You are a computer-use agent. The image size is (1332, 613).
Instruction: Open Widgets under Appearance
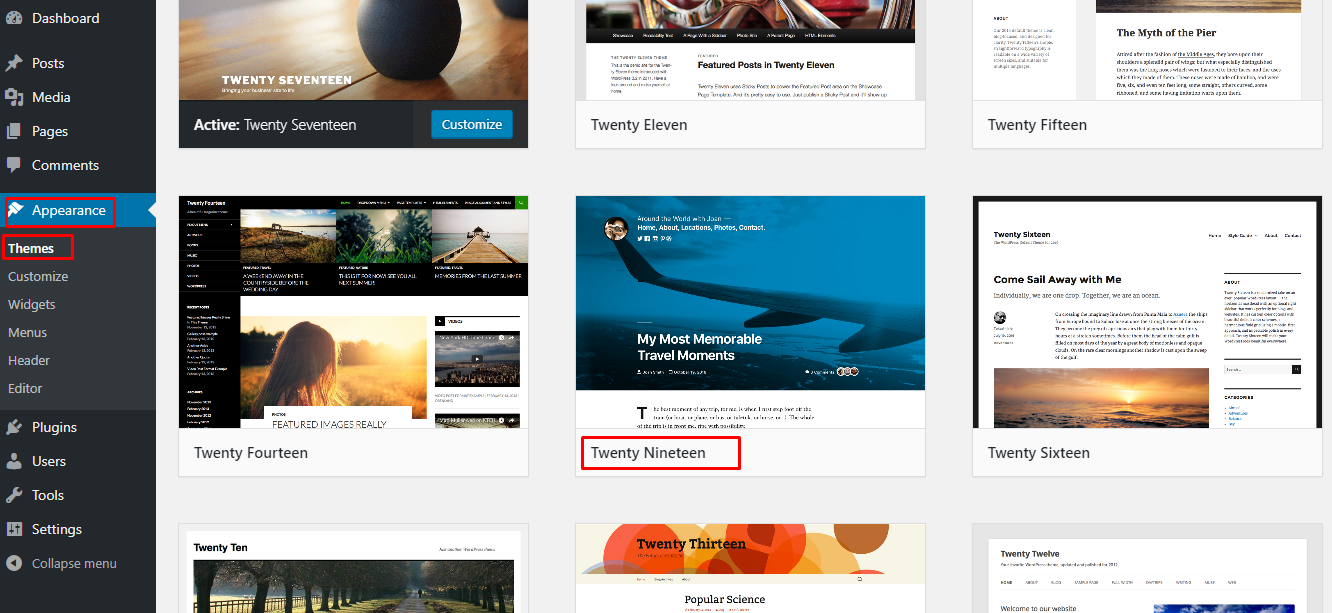coord(32,304)
